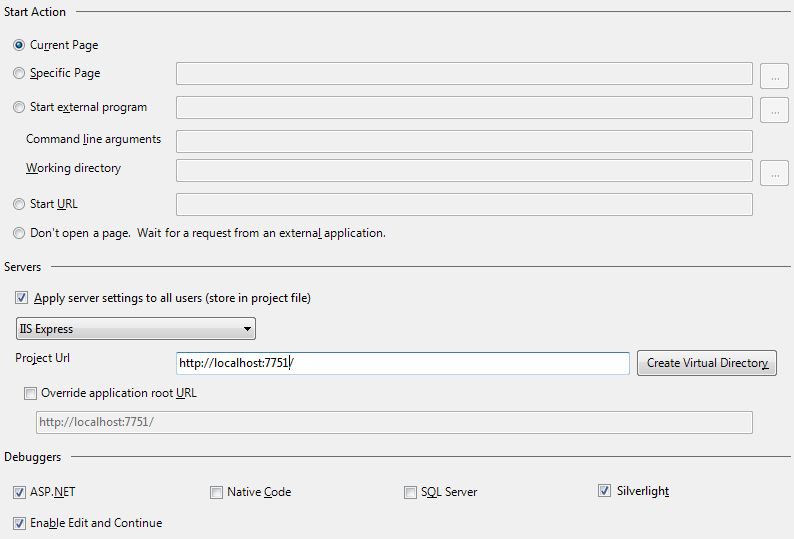794x539 pixels.
Task: Click the Command line arguments field
Action: [464, 141]
